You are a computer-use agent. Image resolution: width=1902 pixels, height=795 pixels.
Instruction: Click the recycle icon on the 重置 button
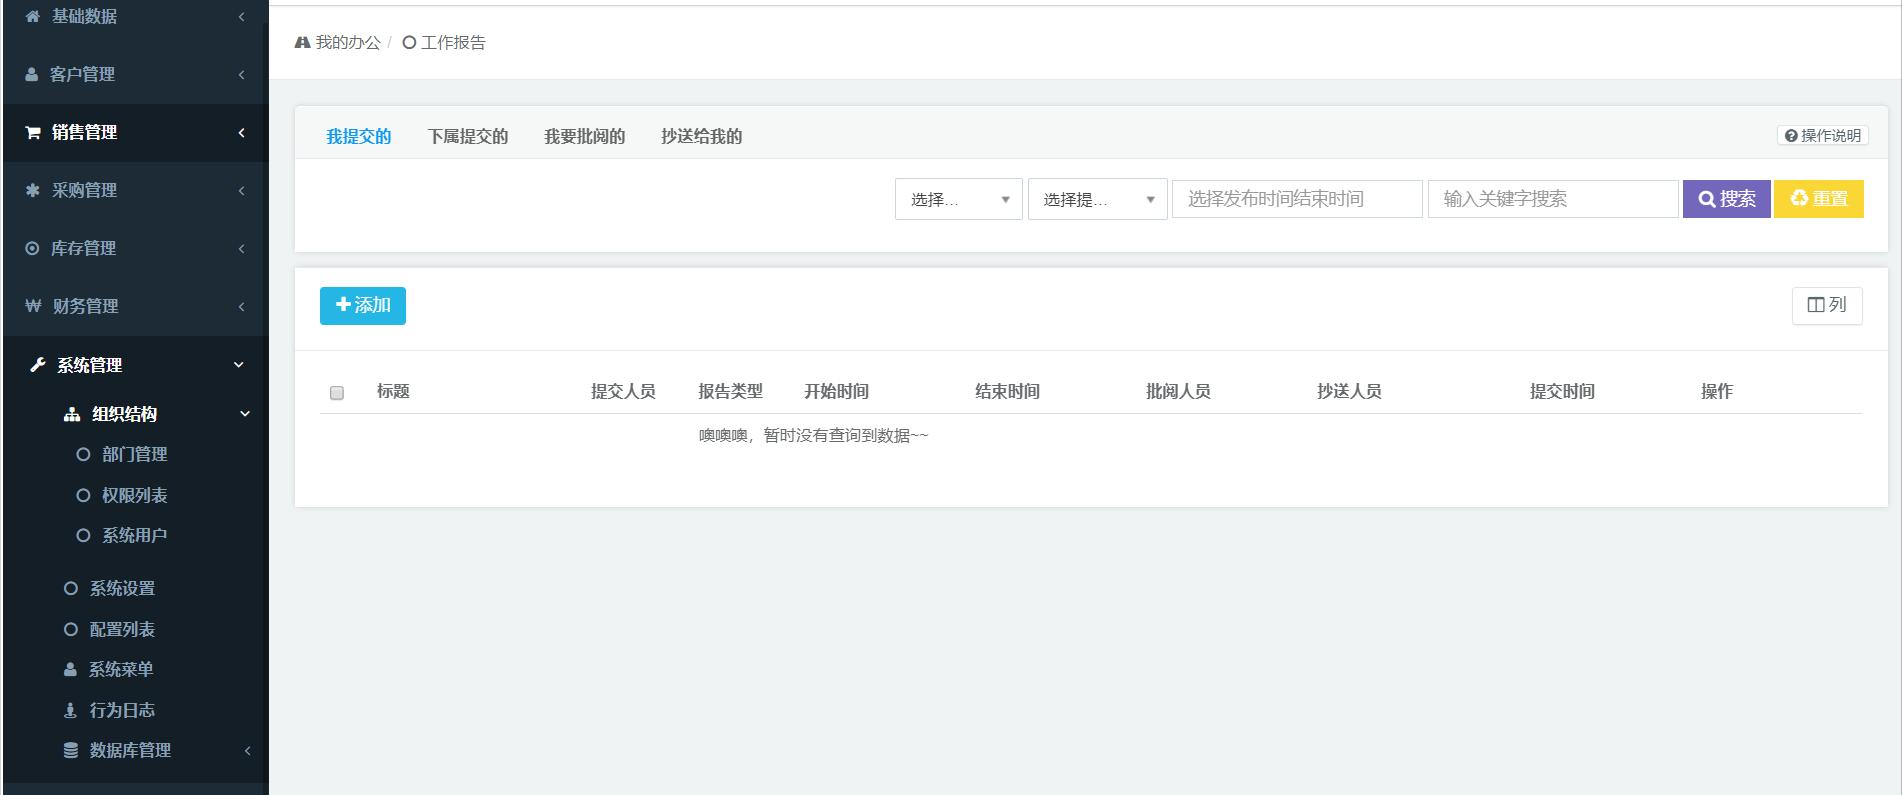(x=1799, y=198)
